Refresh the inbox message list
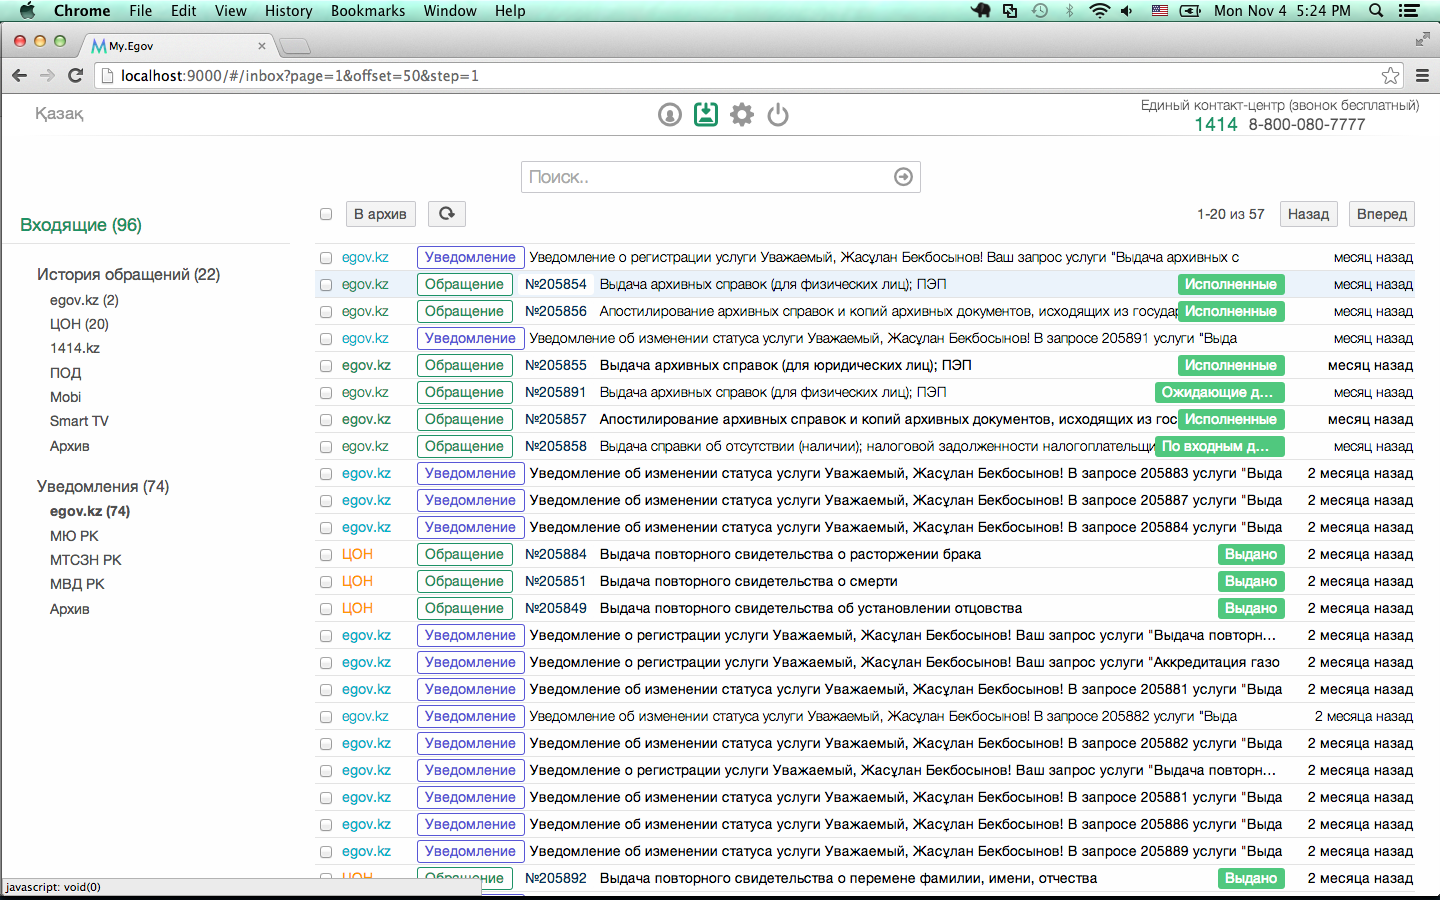 pyautogui.click(x=447, y=214)
